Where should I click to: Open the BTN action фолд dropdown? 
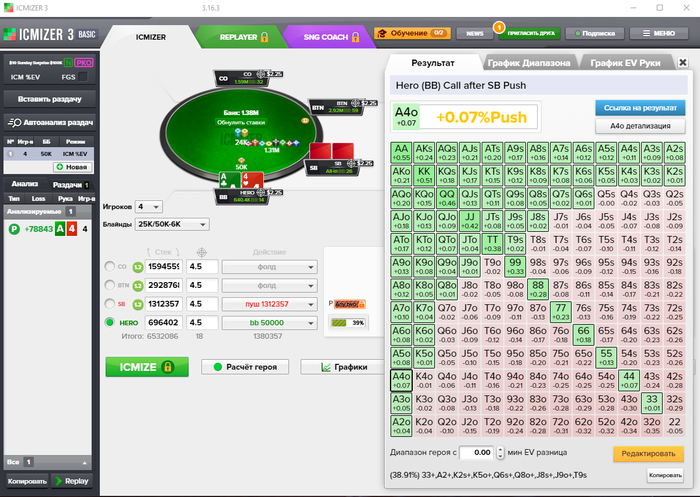click(270, 285)
